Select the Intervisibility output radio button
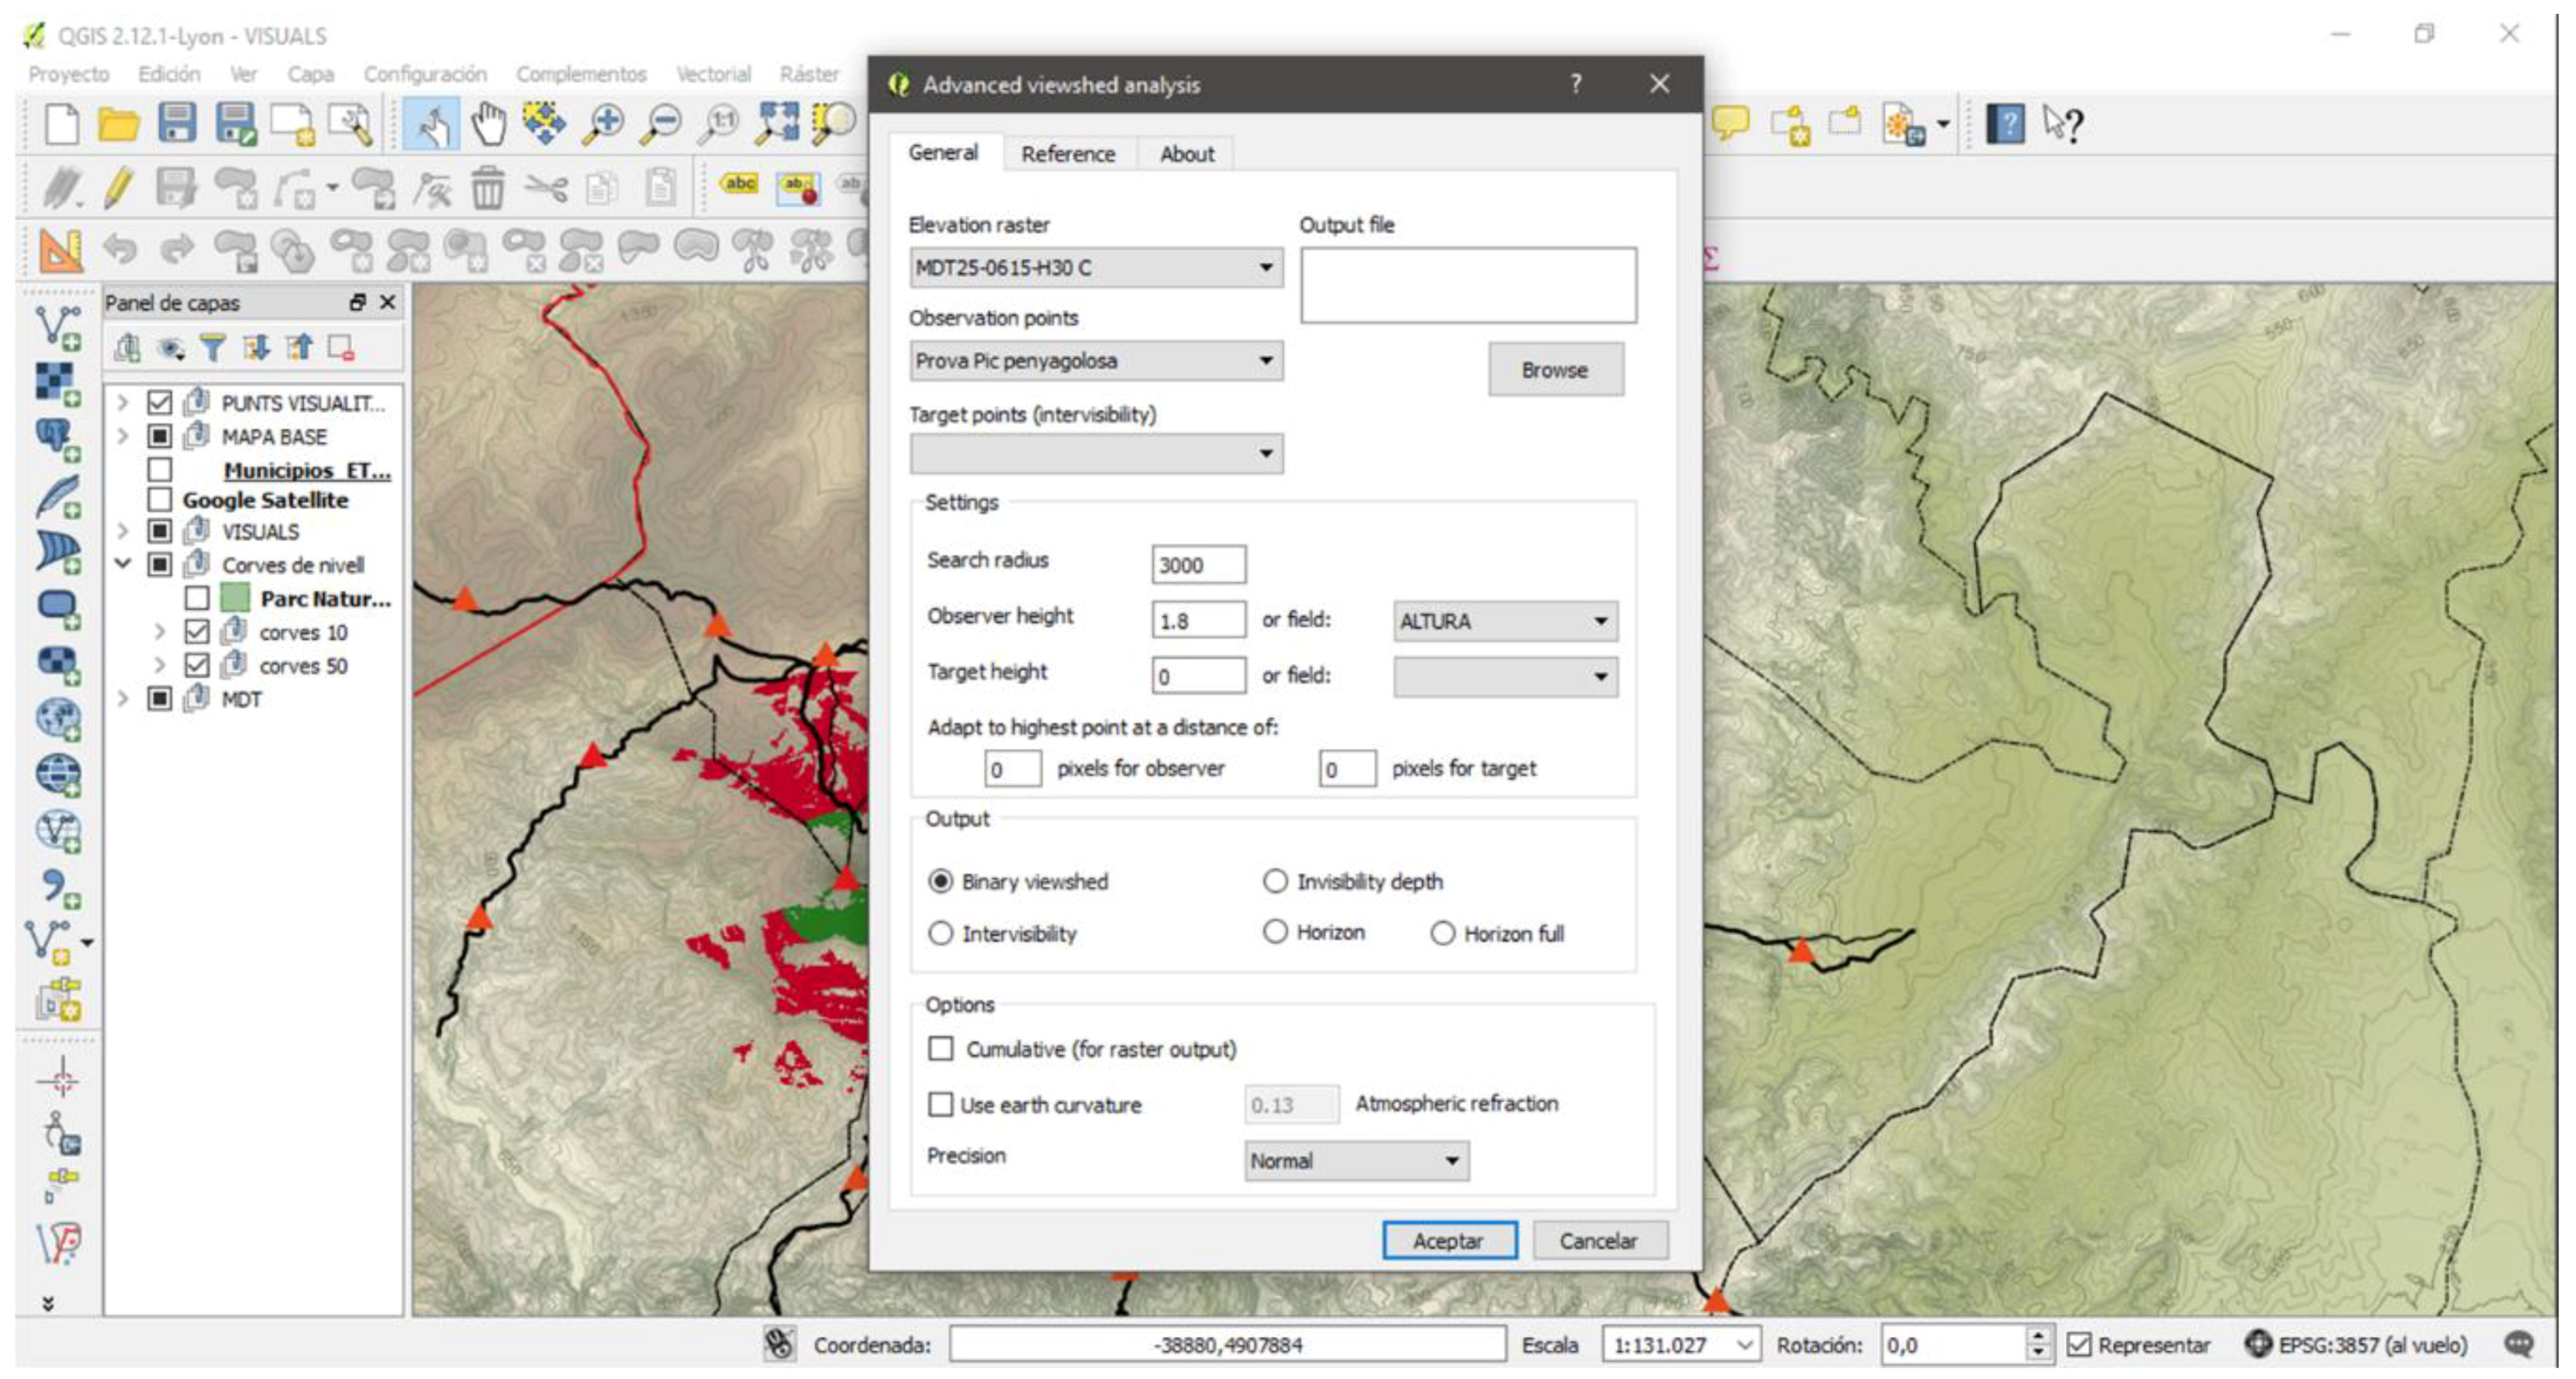Viewport: 2576px width, 1379px height. (940, 933)
